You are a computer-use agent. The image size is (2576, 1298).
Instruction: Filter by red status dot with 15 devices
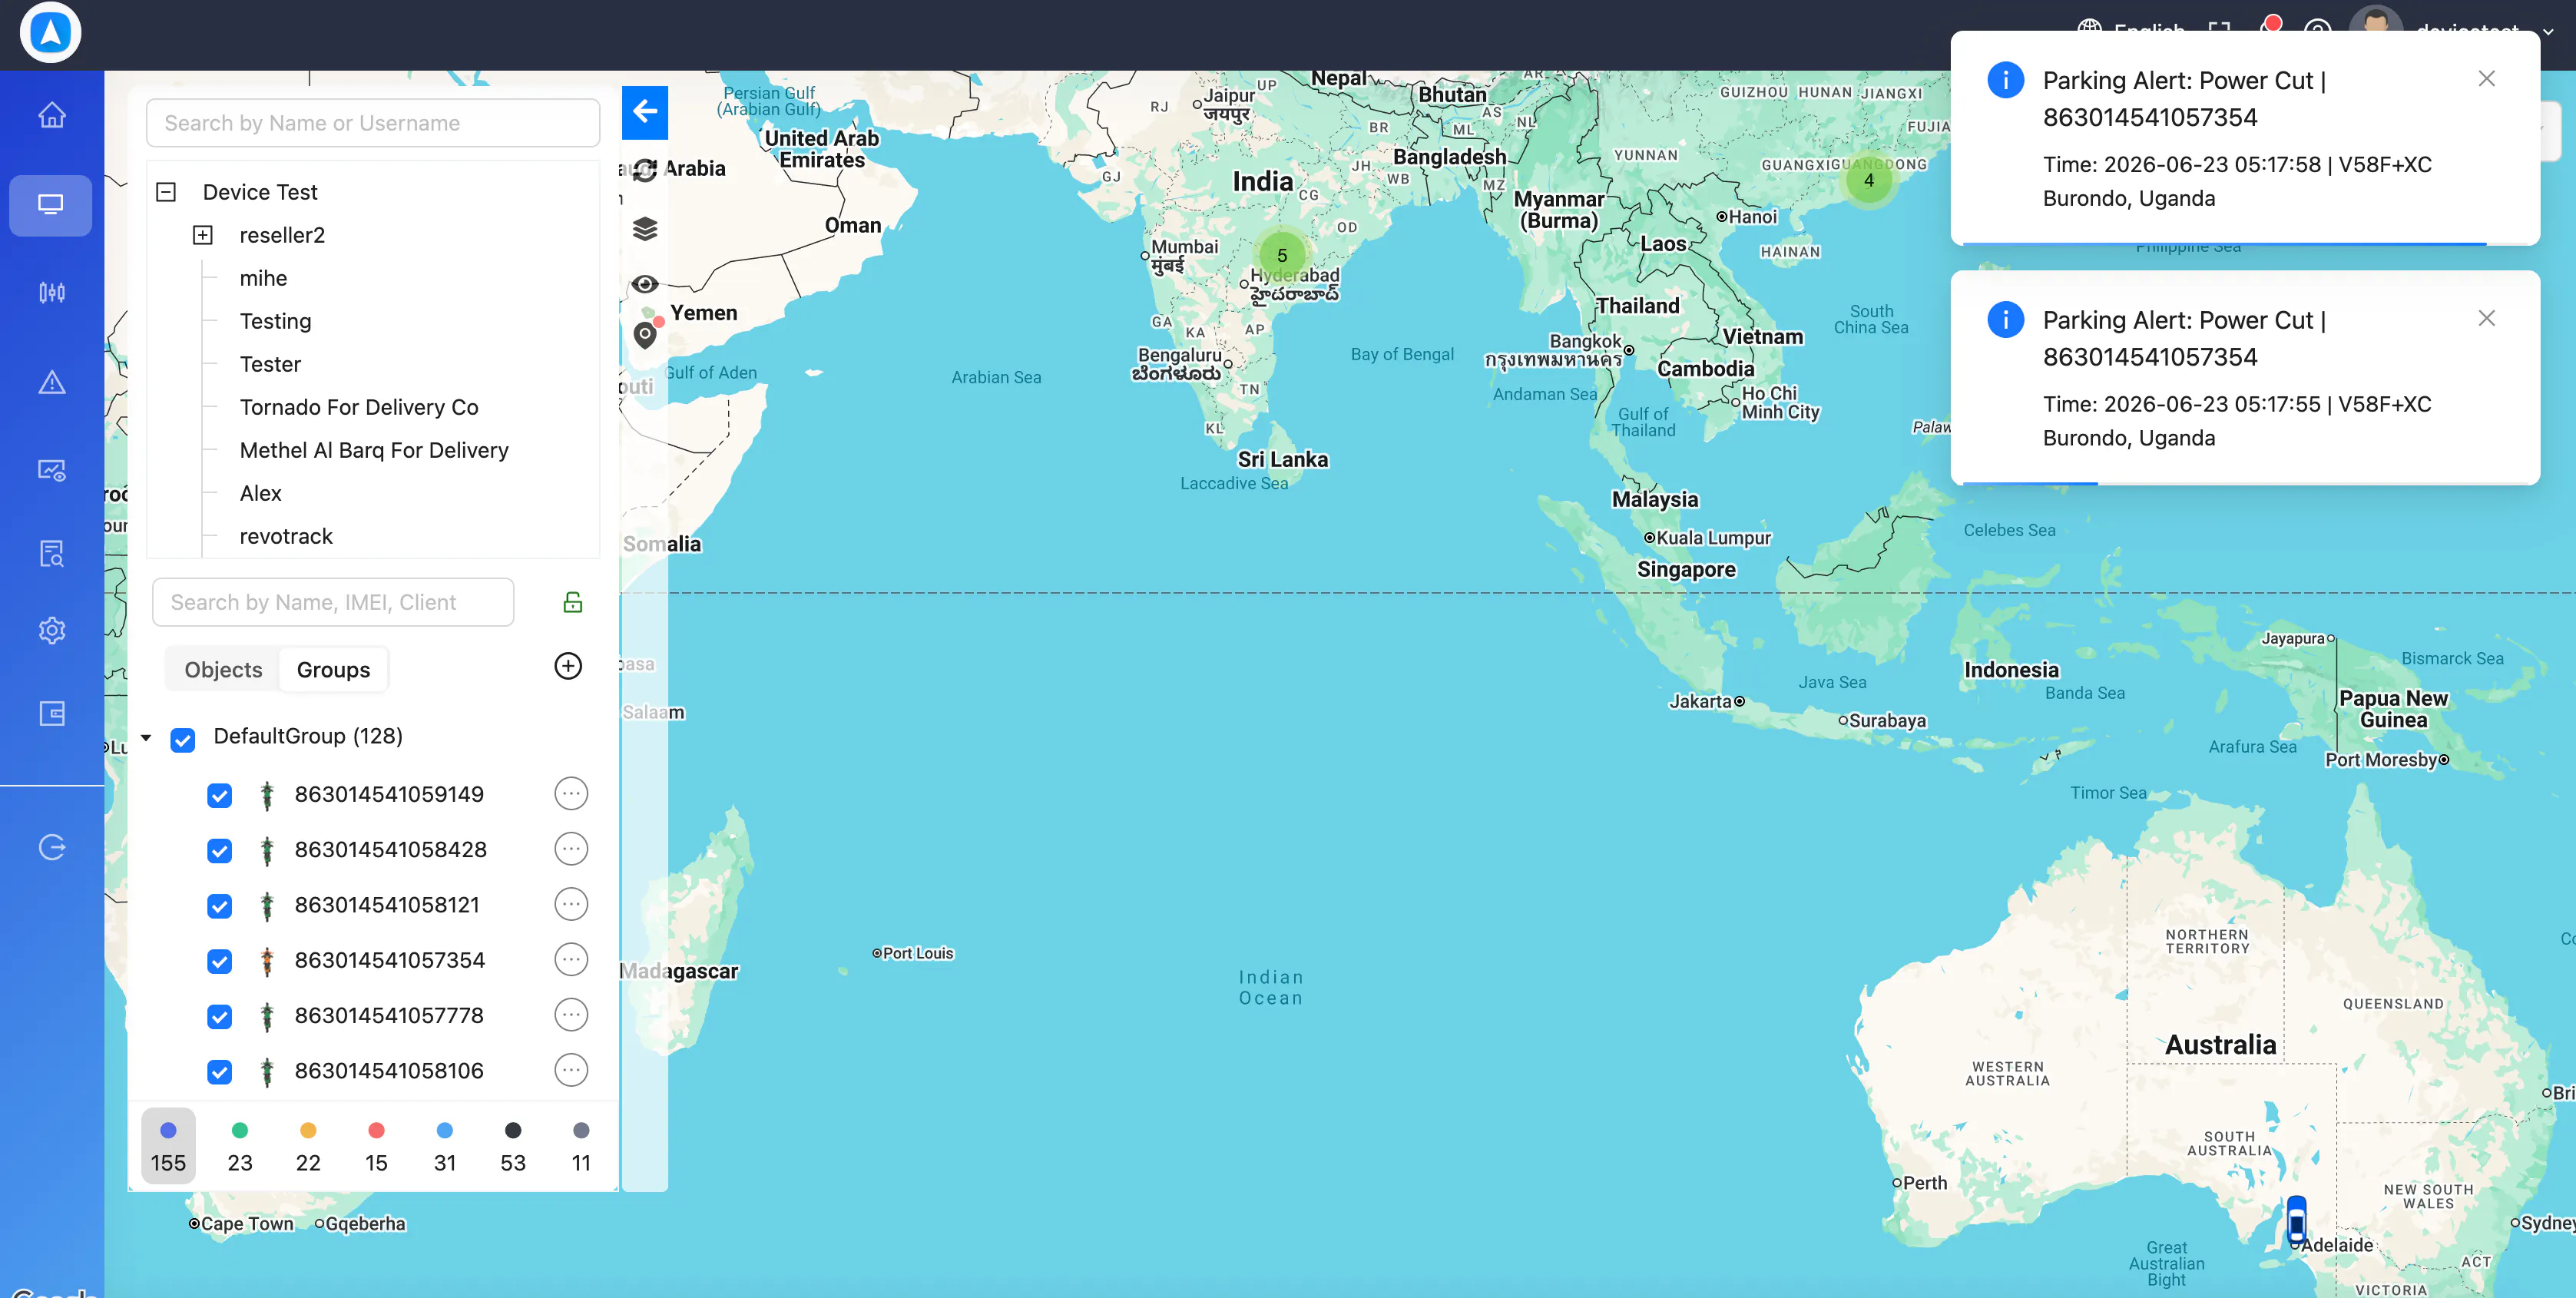click(376, 1146)
